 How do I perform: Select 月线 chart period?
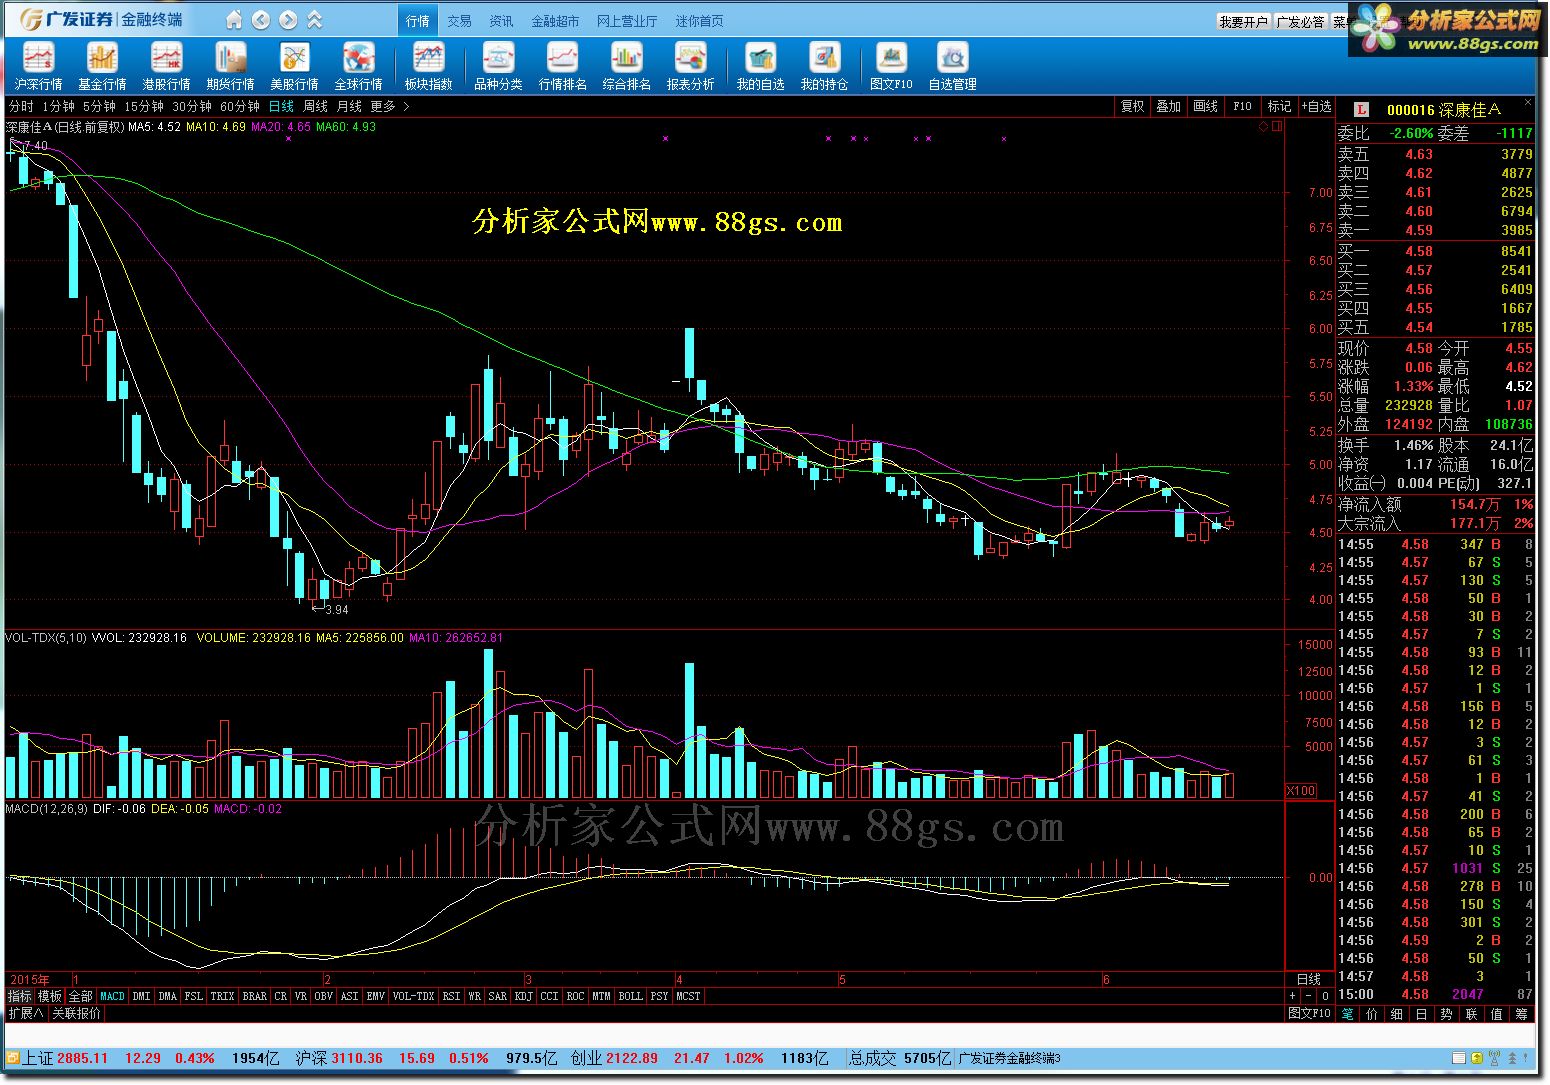pos(349,106)
